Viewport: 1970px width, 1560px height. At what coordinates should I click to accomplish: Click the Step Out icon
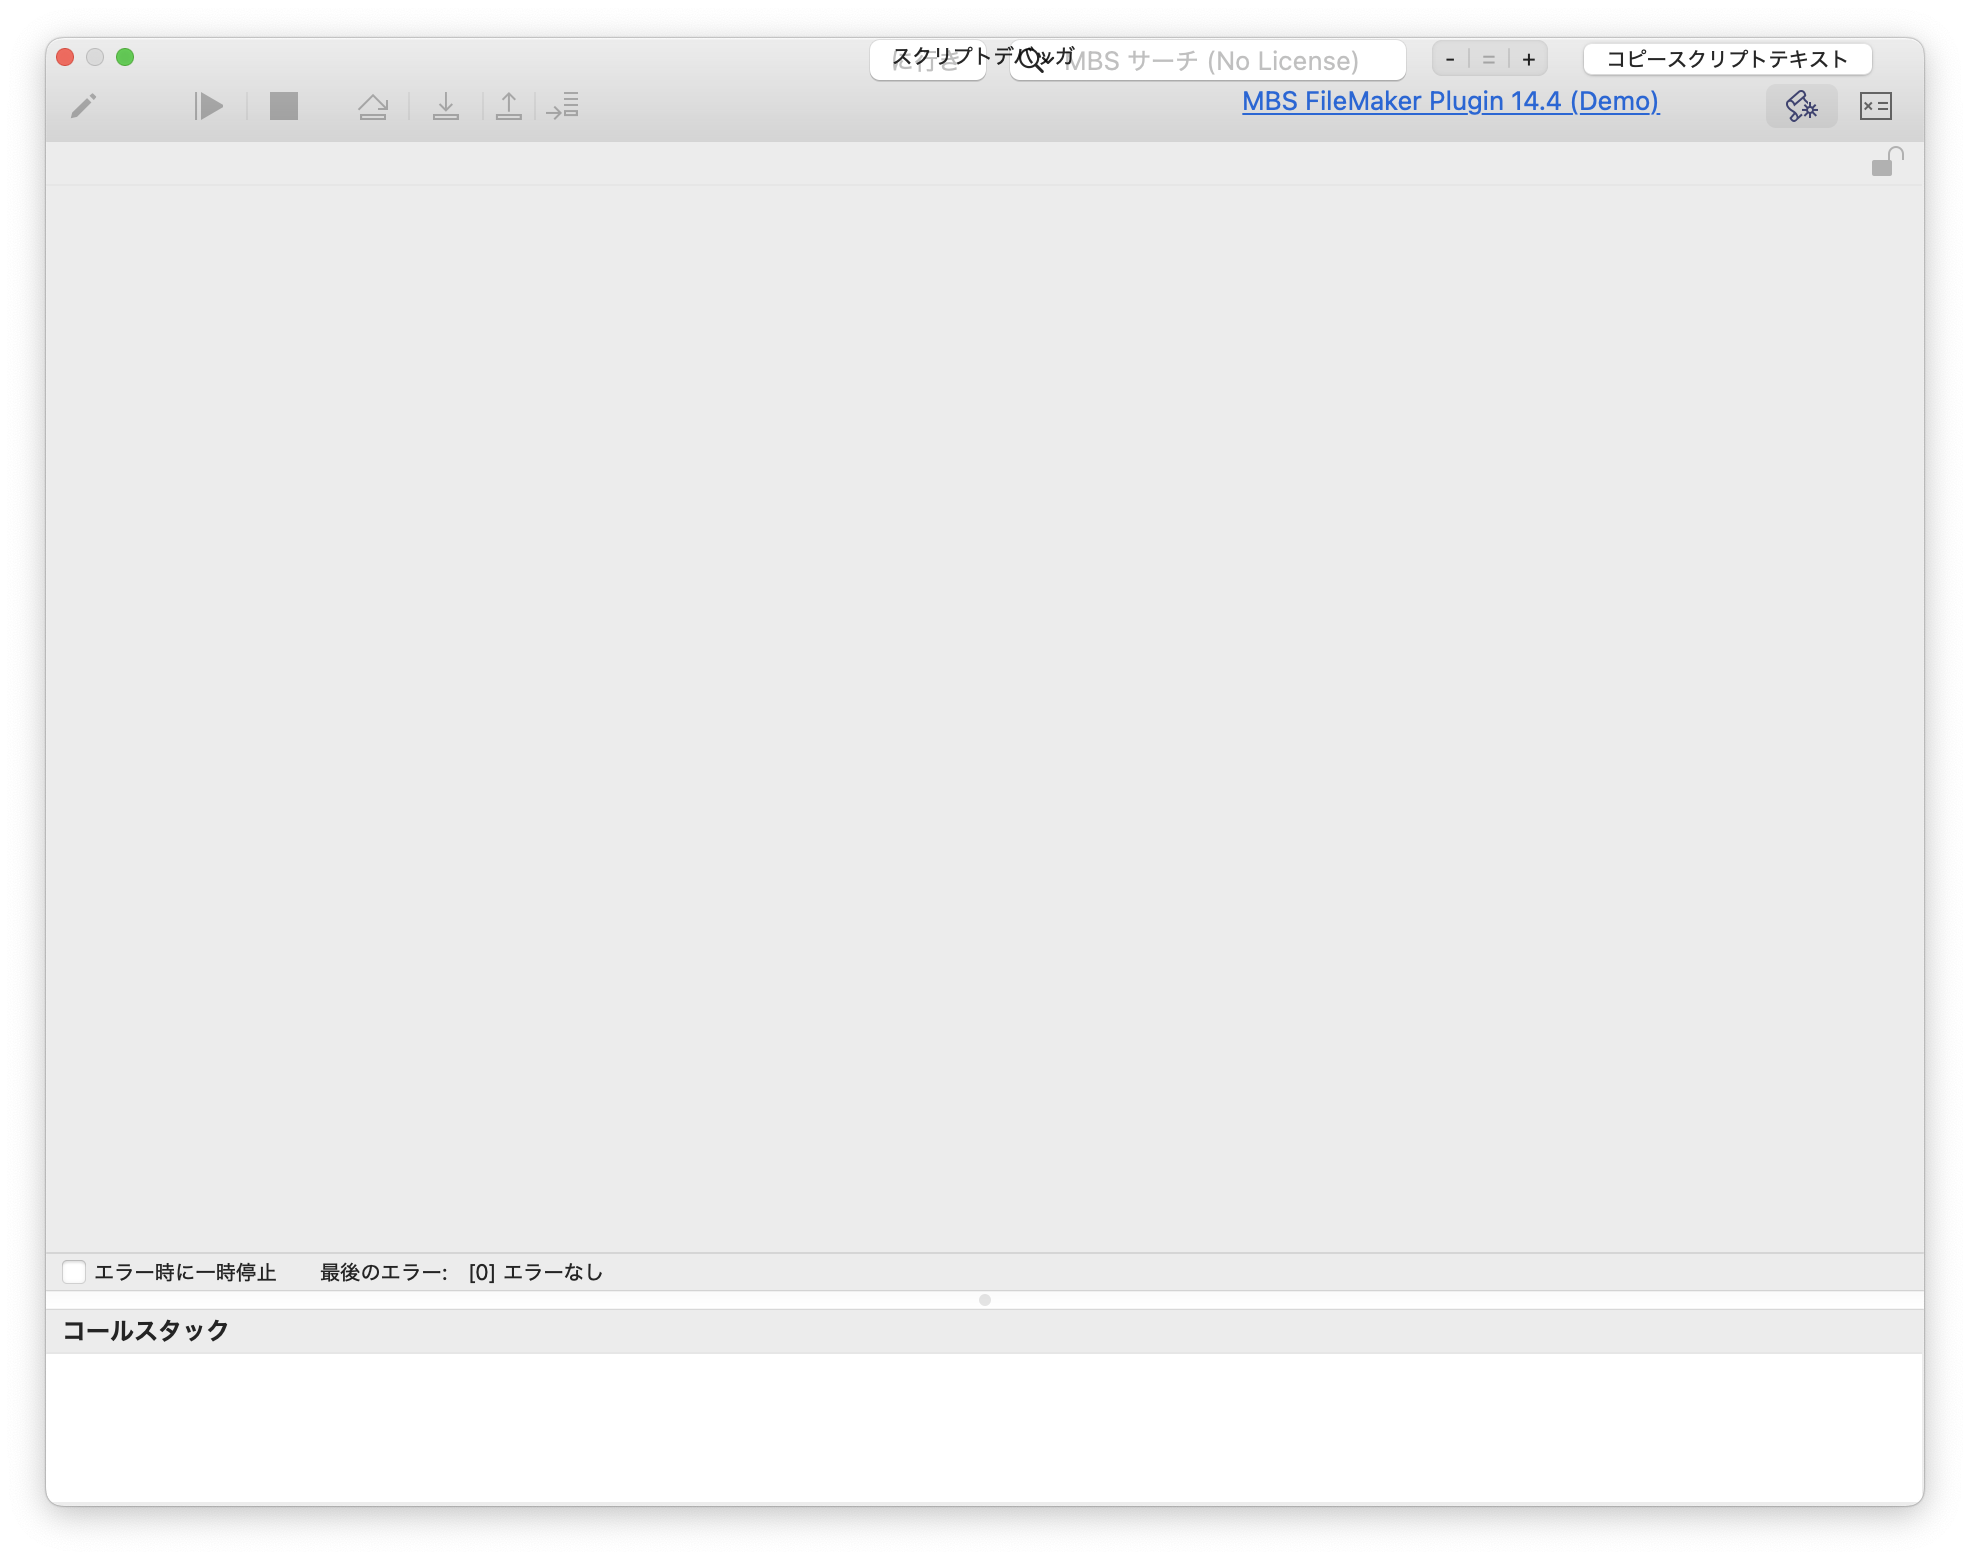(509, 106)
